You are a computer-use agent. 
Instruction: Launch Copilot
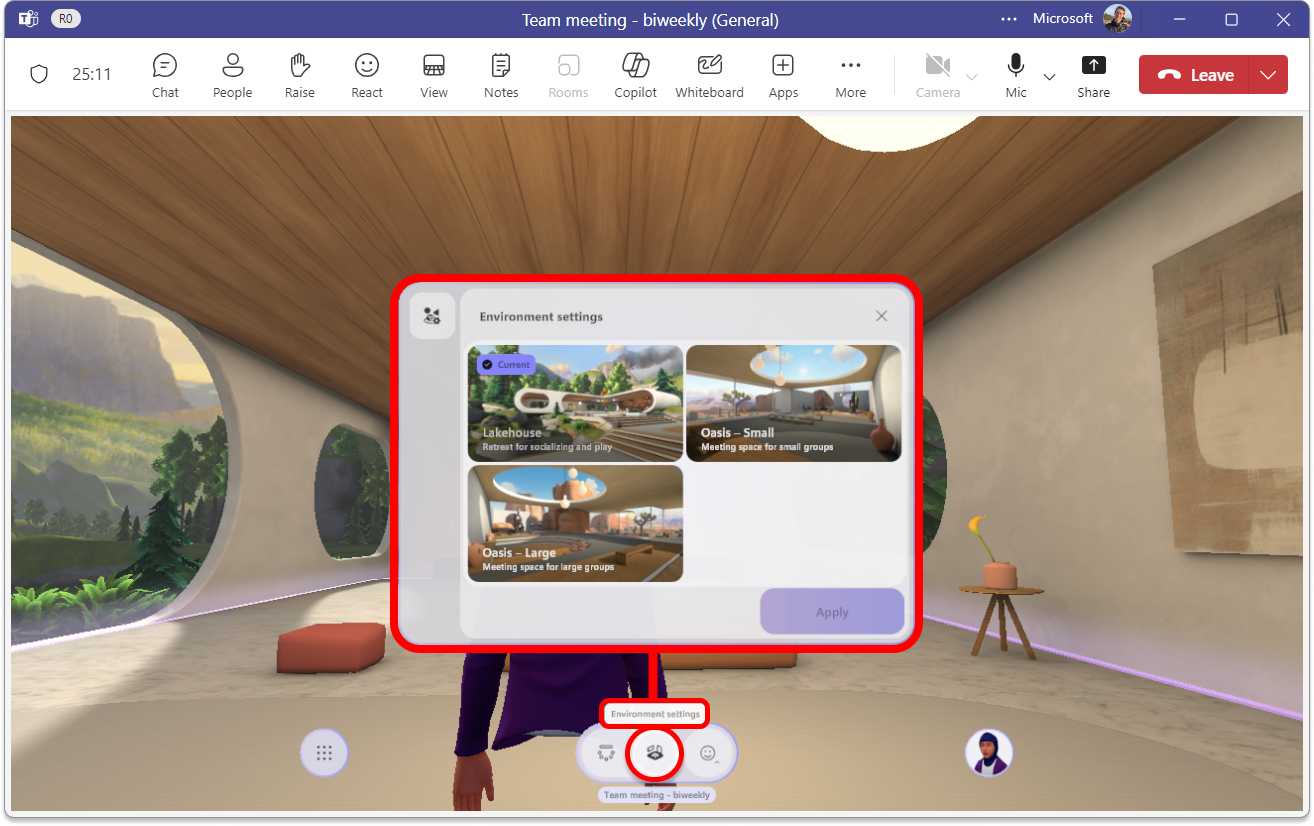point(635,74)
